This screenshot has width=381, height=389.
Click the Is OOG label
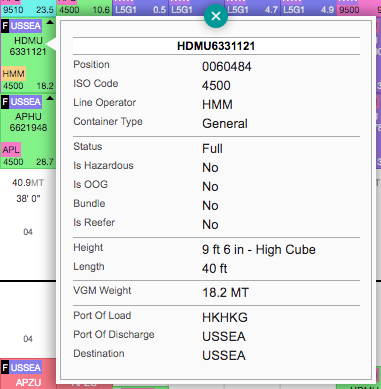[91, 185]
